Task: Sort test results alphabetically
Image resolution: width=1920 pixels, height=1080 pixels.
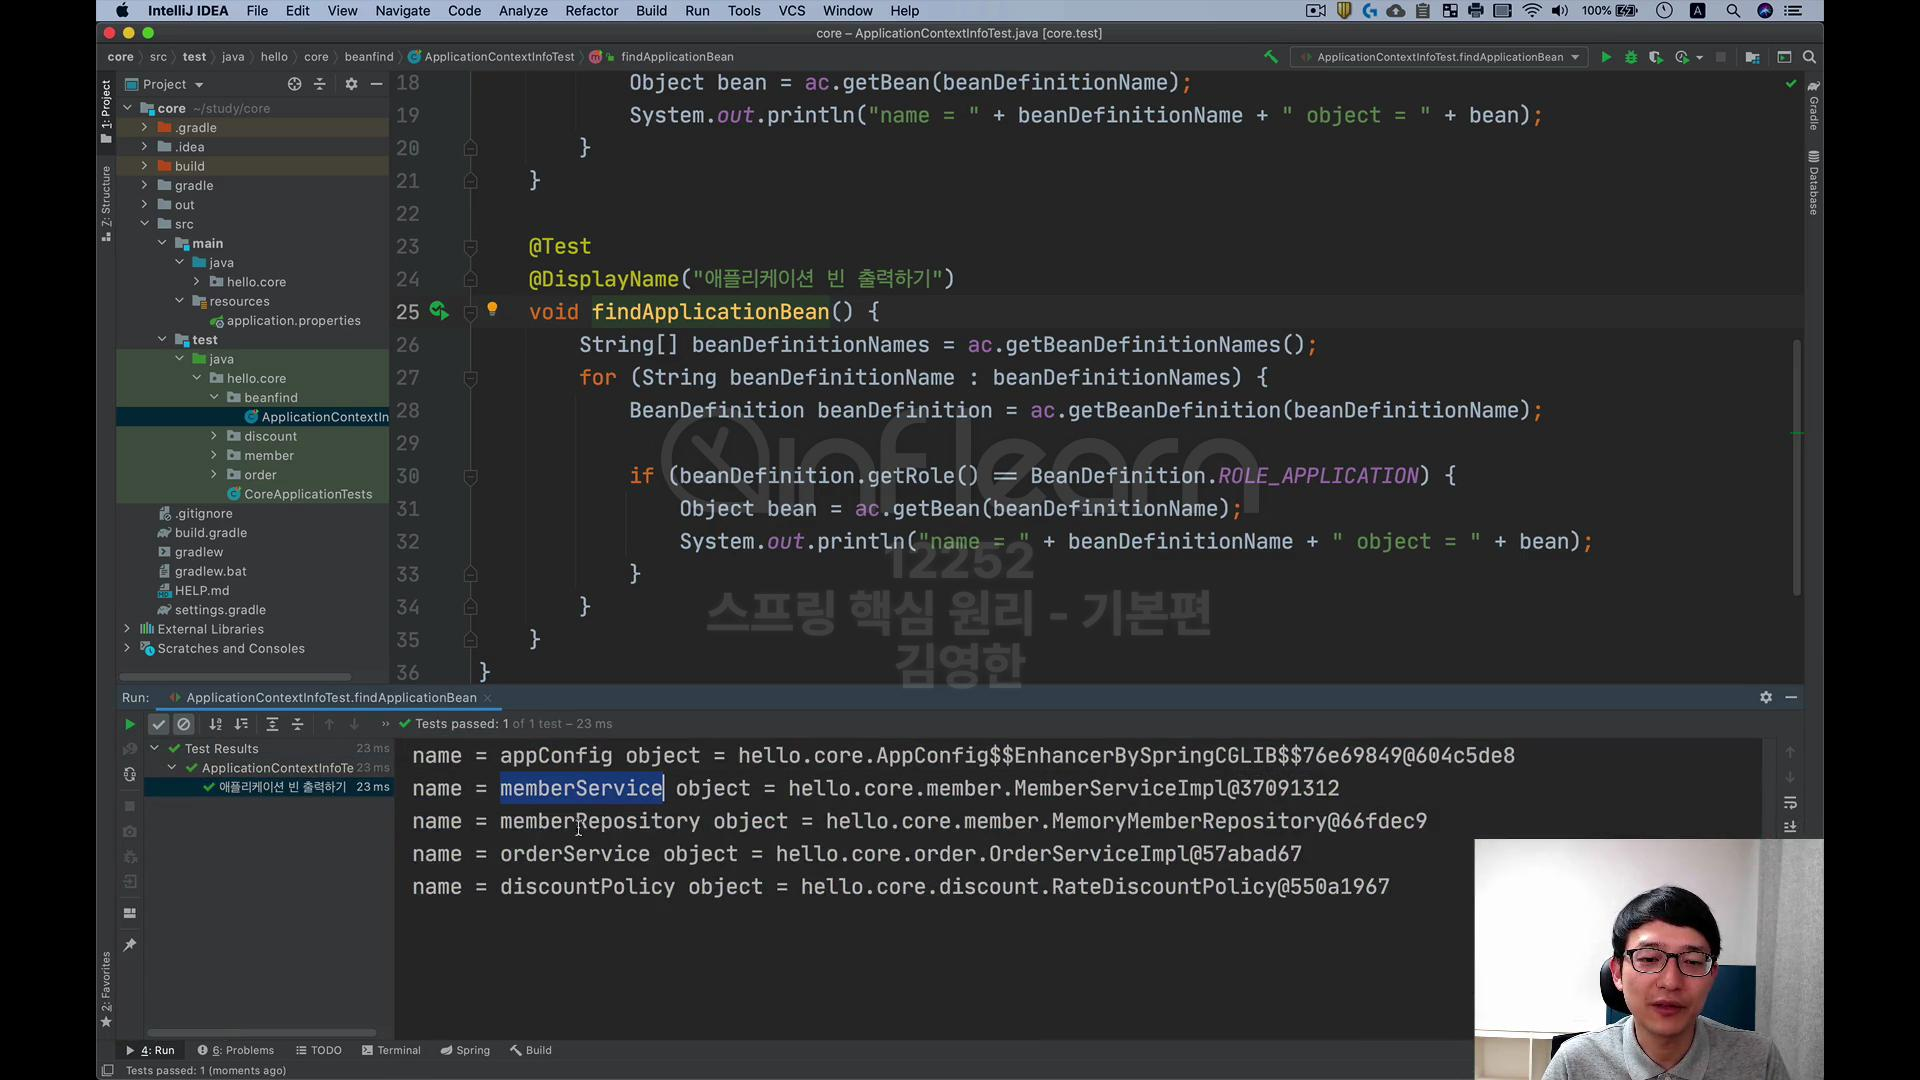Action: point(216,724)
